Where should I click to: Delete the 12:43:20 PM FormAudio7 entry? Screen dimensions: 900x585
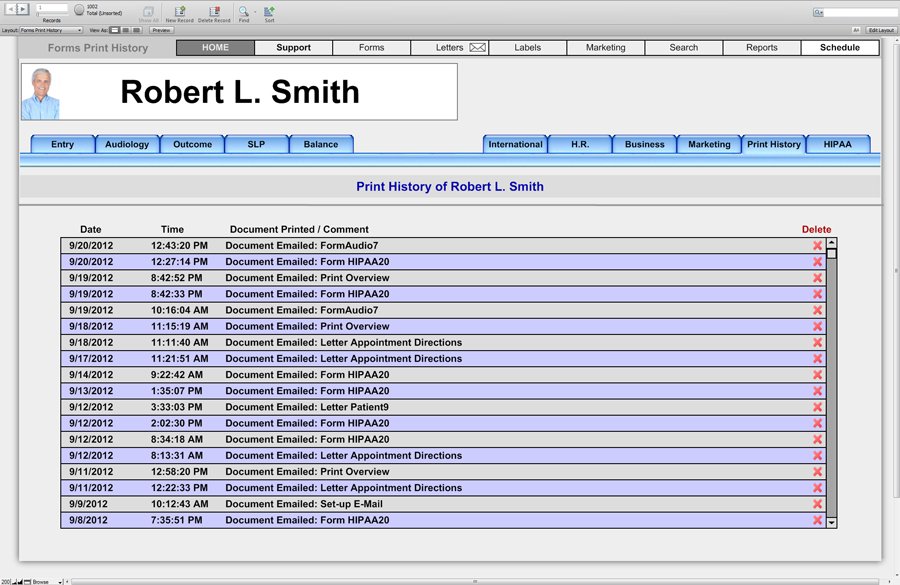click(817, 246)
